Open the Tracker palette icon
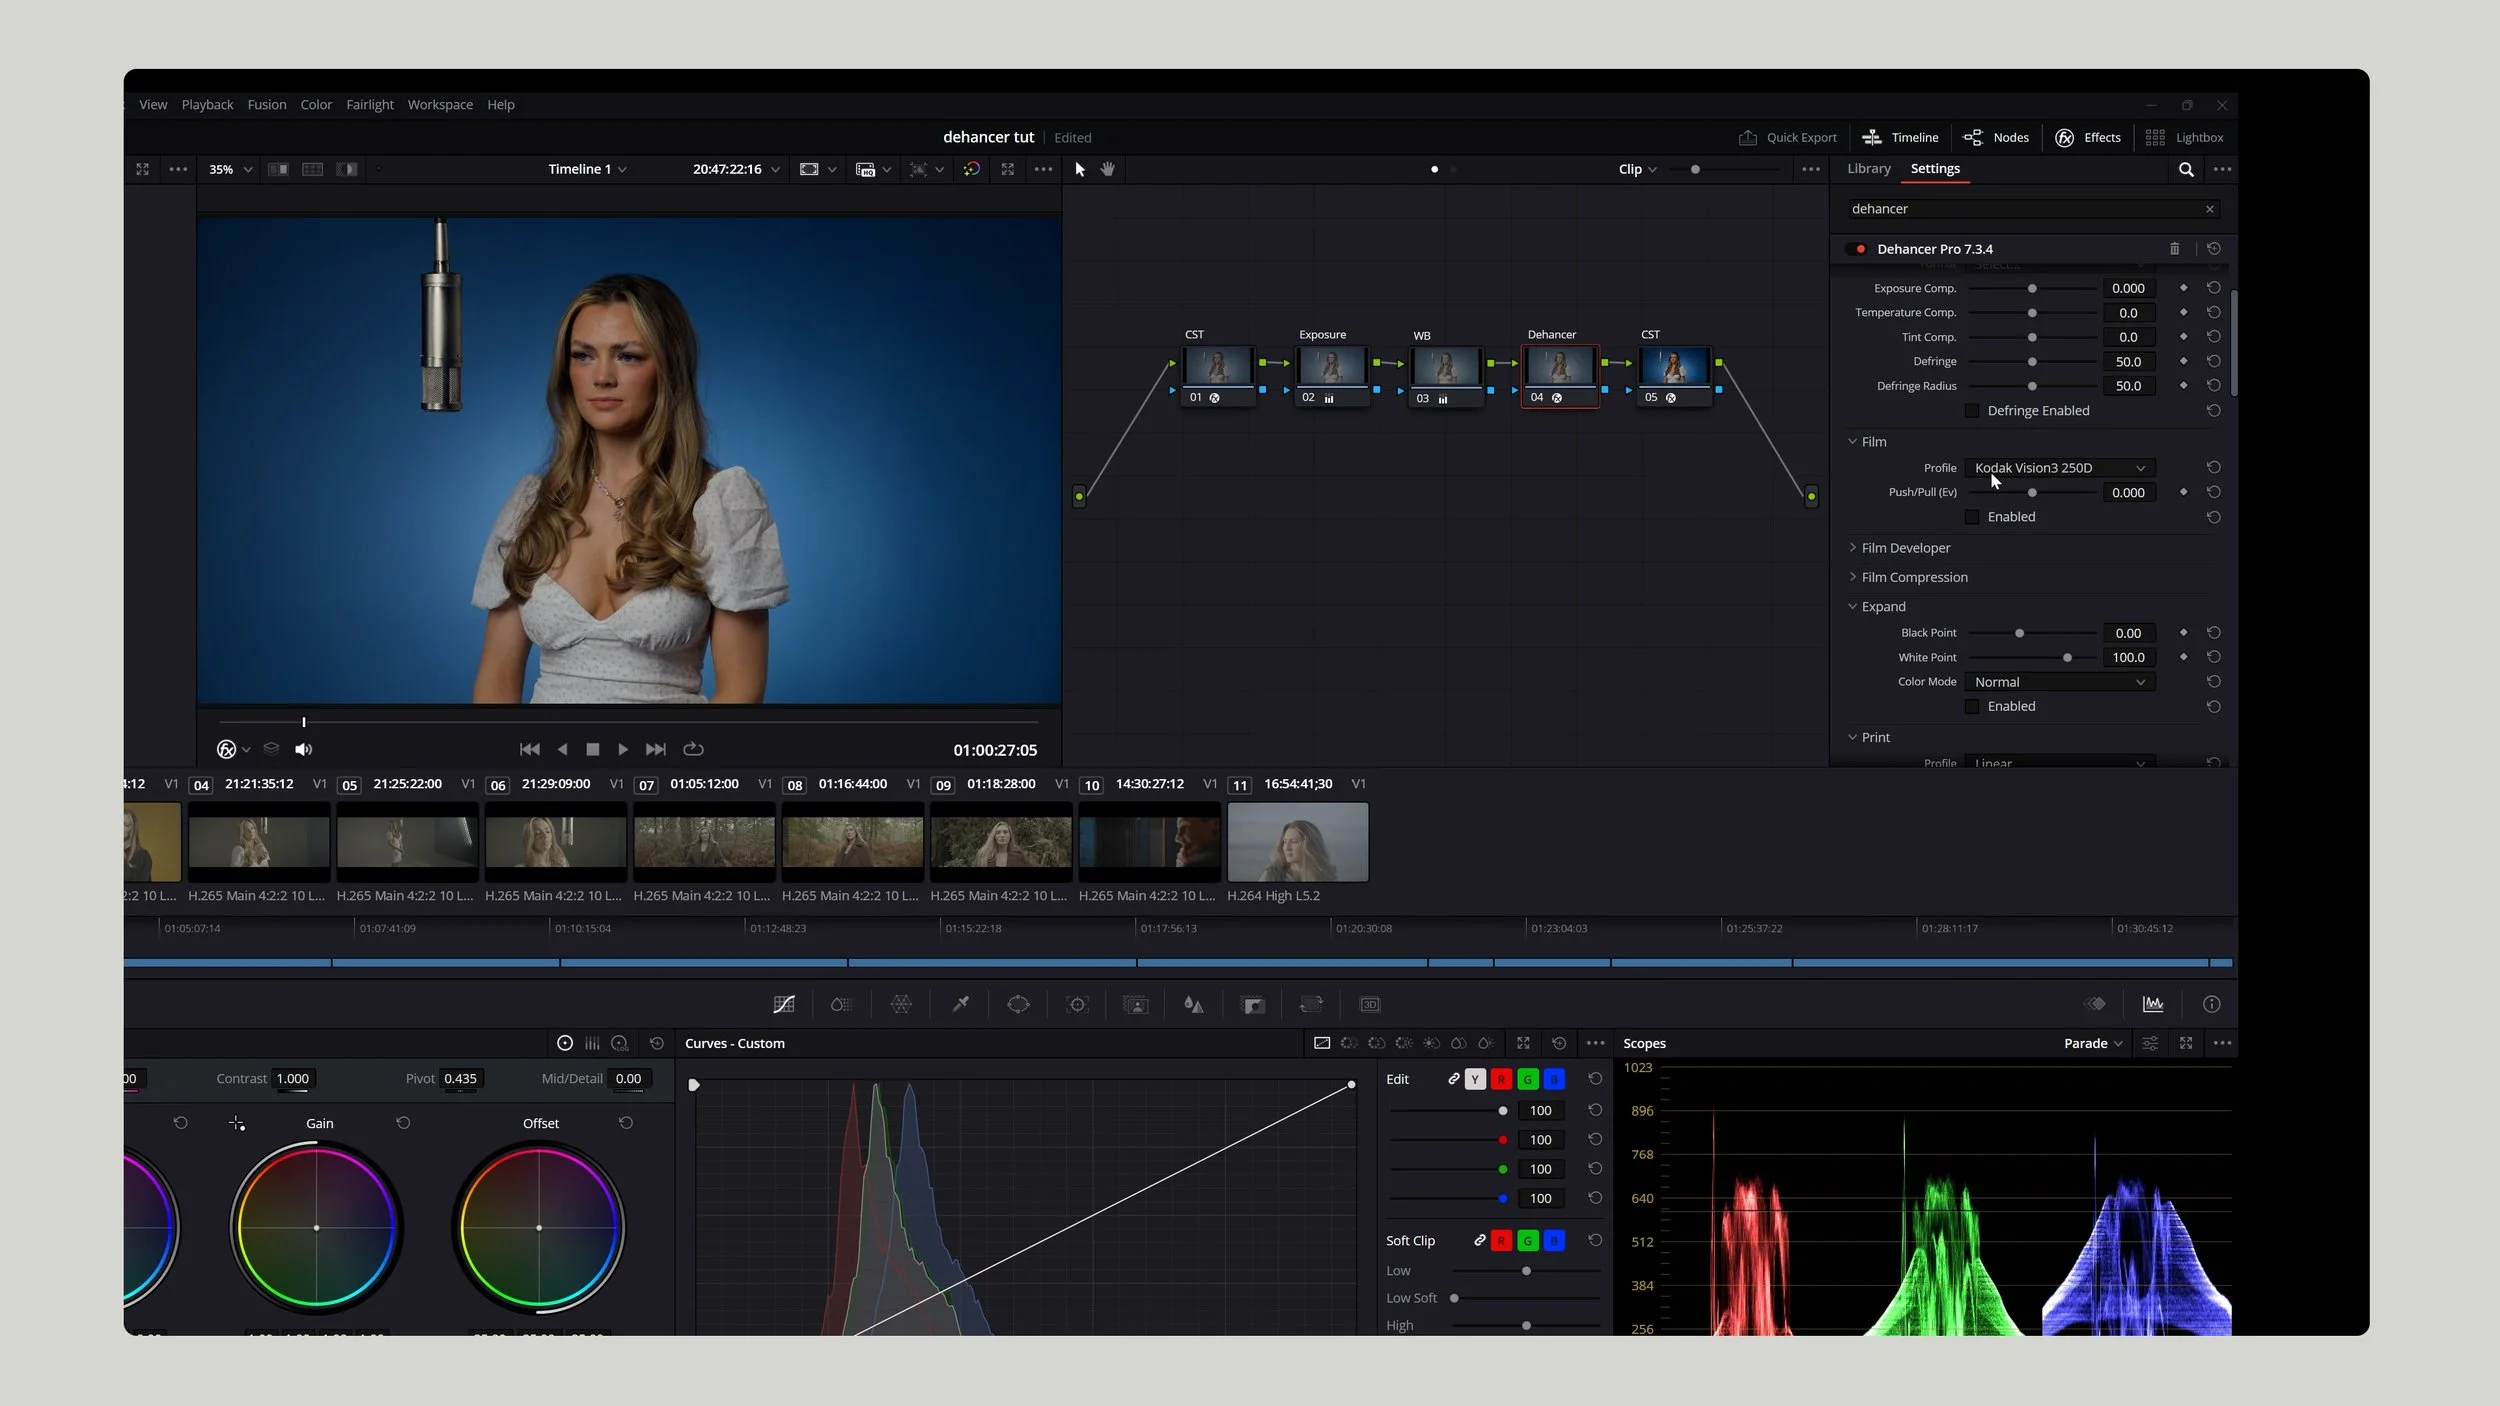Viewport: 2500px width, 1406px height. (1077, 1004)
